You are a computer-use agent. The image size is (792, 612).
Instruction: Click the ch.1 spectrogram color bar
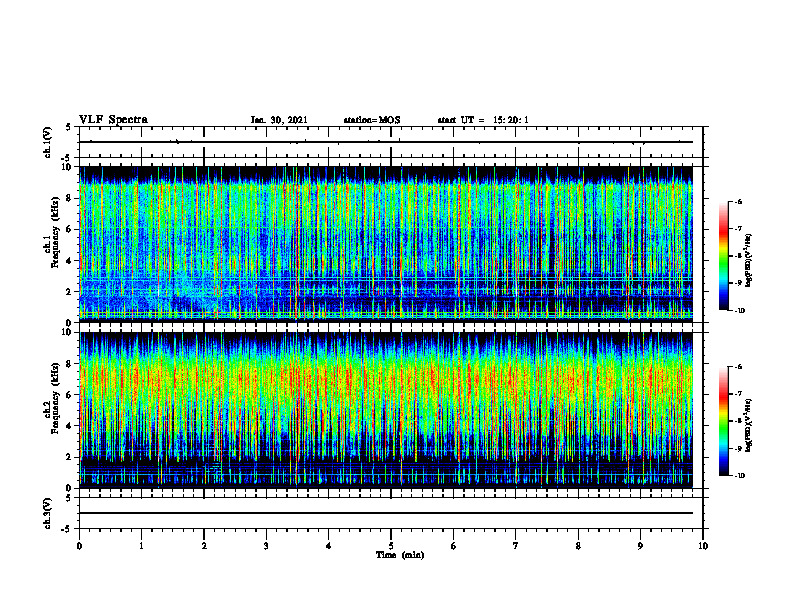pos(723,256)
